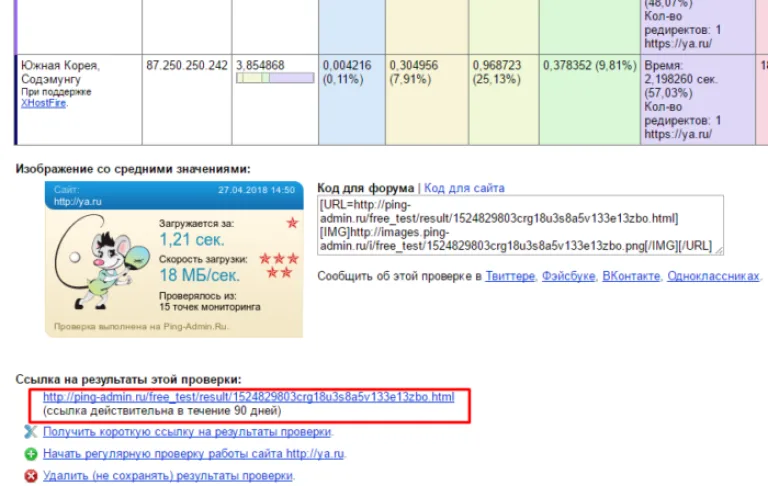
Task: Click the single red star next to Загружается за
Action: pyautogui.click(x=292, y=223)
